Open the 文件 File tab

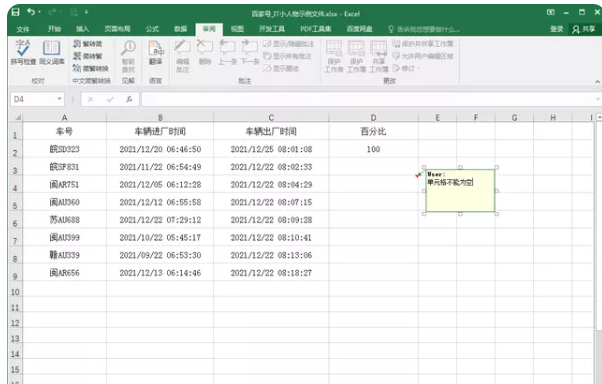tap(23, 29)
